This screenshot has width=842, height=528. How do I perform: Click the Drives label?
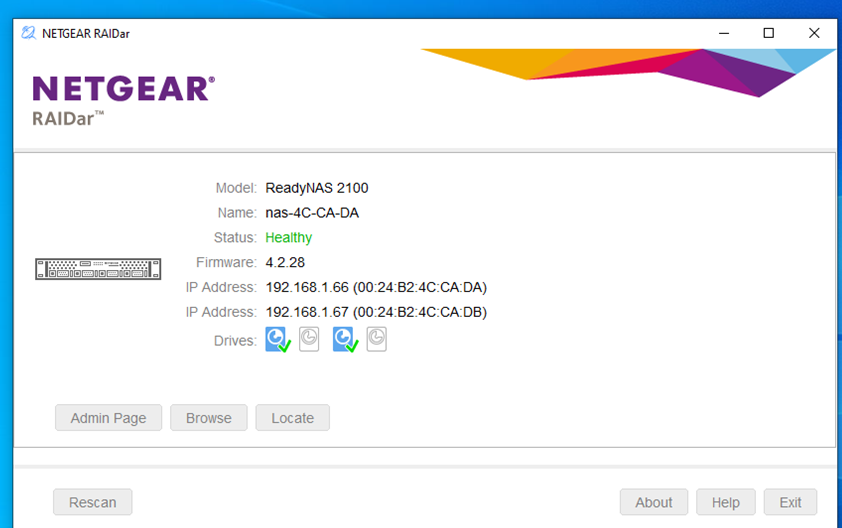pos(235,341)
